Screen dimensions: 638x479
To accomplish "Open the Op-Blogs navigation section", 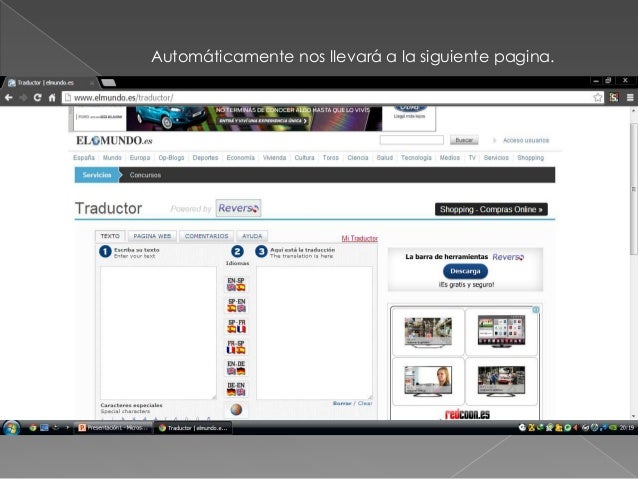I will click(x=171, y=157).
